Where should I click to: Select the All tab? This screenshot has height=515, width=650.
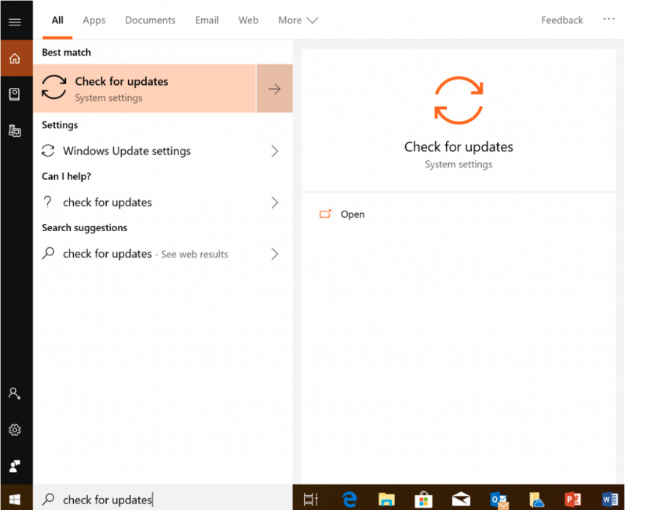pos(57,20)
